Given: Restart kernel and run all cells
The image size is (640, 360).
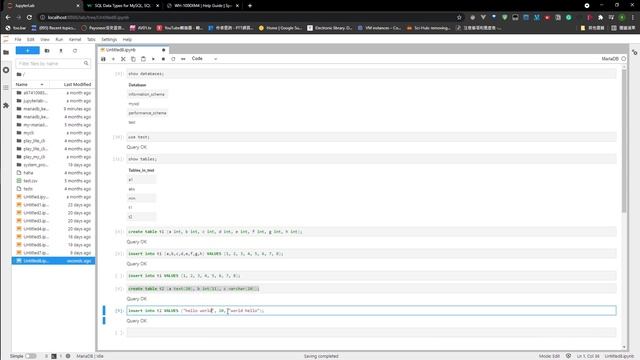Looking at the screenshot, I should pos(183,59).
